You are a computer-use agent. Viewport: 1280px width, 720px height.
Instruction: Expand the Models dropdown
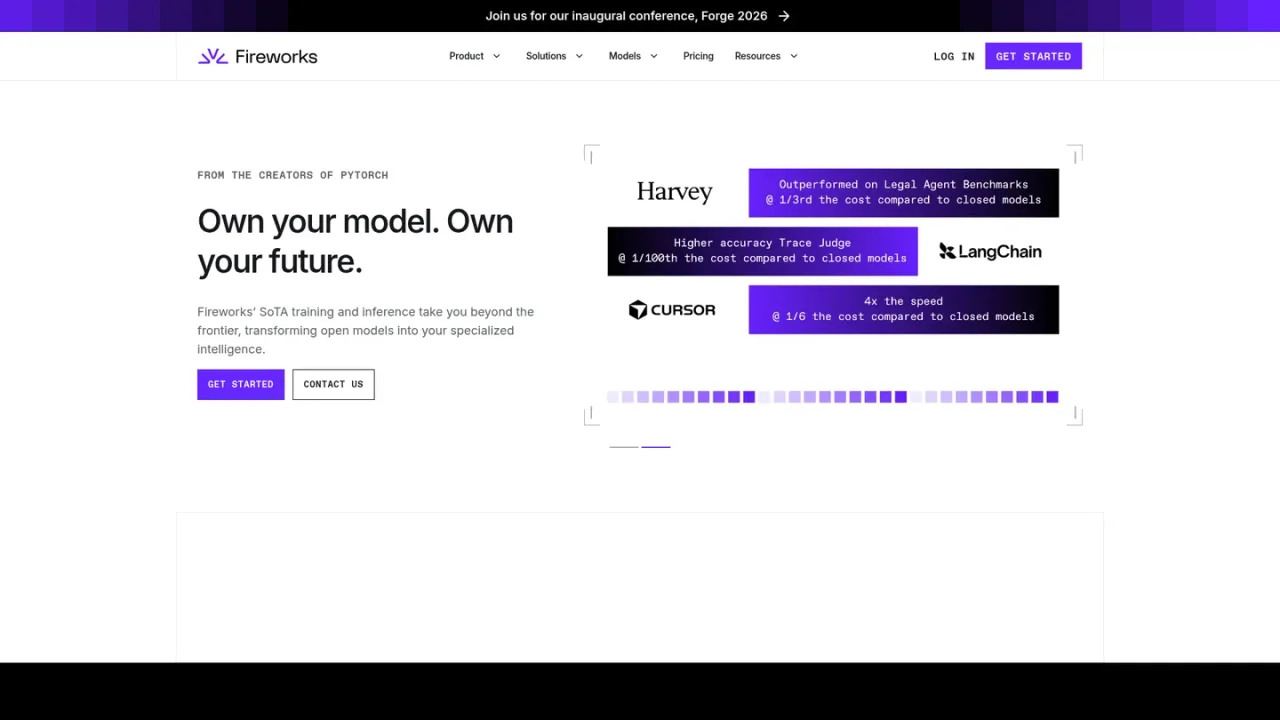pos(633,56)
